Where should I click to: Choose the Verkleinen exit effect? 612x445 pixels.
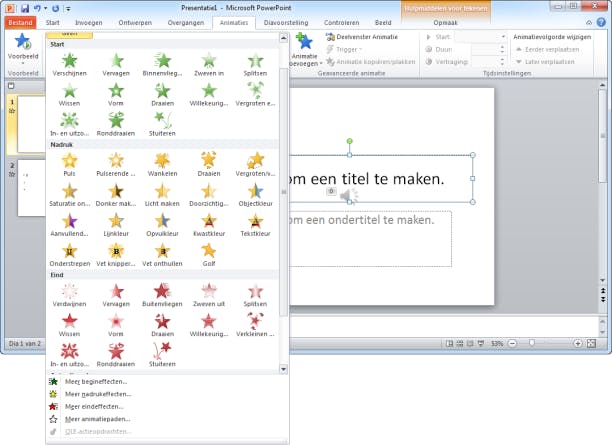click(x=255, y=326)
